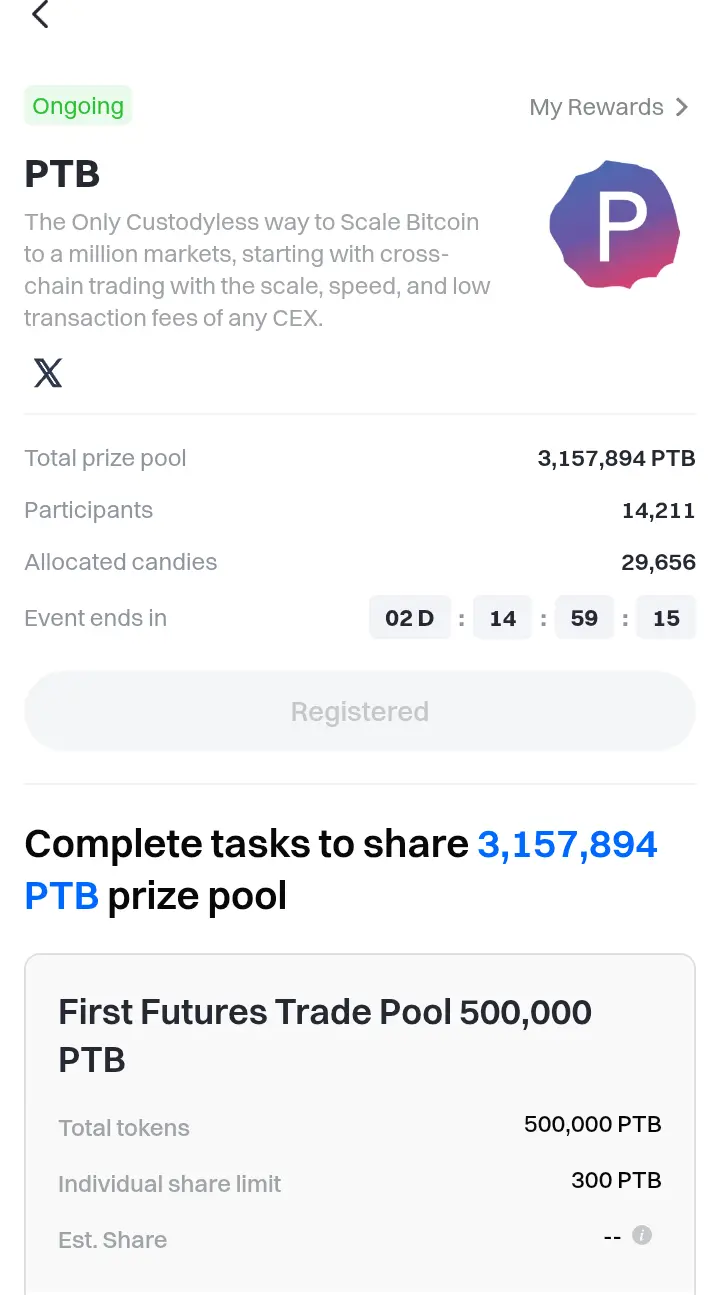Tap the countdown minutes box 59
720x1295 pixels.
(584, 618)
